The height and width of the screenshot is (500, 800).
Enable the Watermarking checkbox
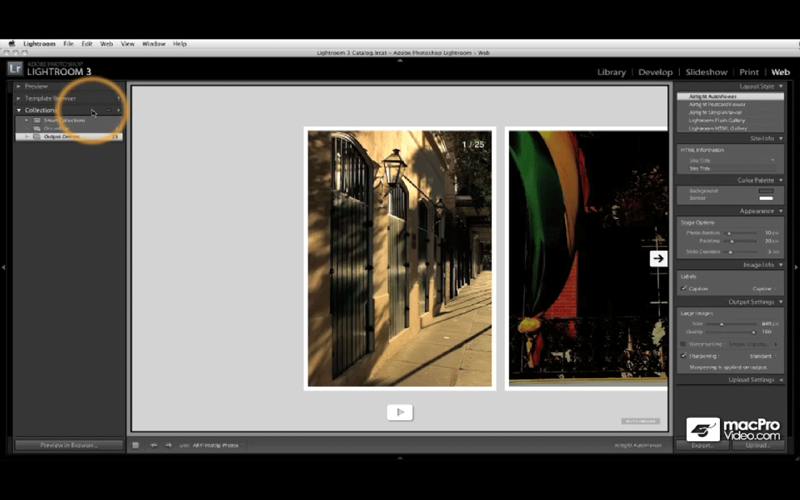tap(683, 344)
